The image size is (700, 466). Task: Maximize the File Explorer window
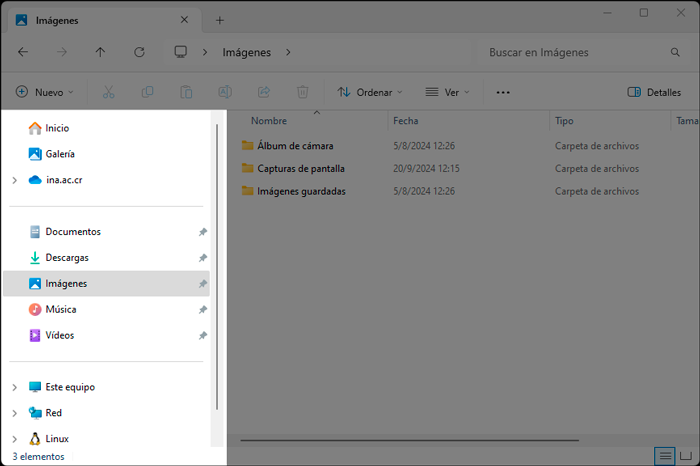(x=644, y=13)
